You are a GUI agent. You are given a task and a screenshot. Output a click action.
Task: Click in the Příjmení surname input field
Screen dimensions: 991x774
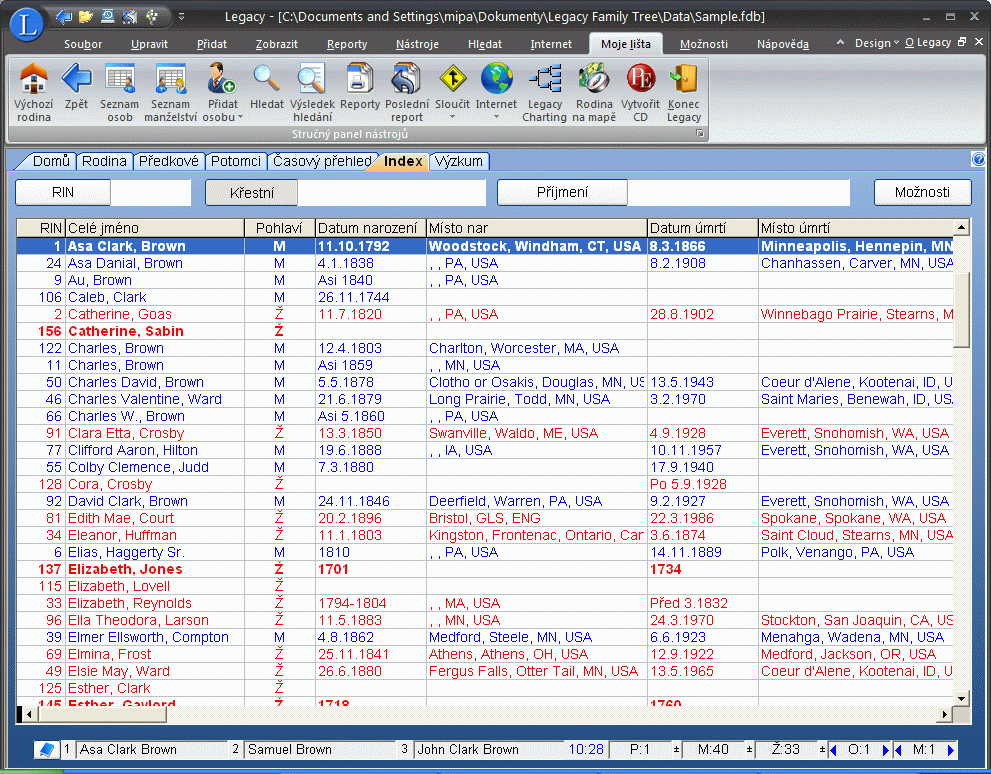pyautogui.click(x=739, y=192)
